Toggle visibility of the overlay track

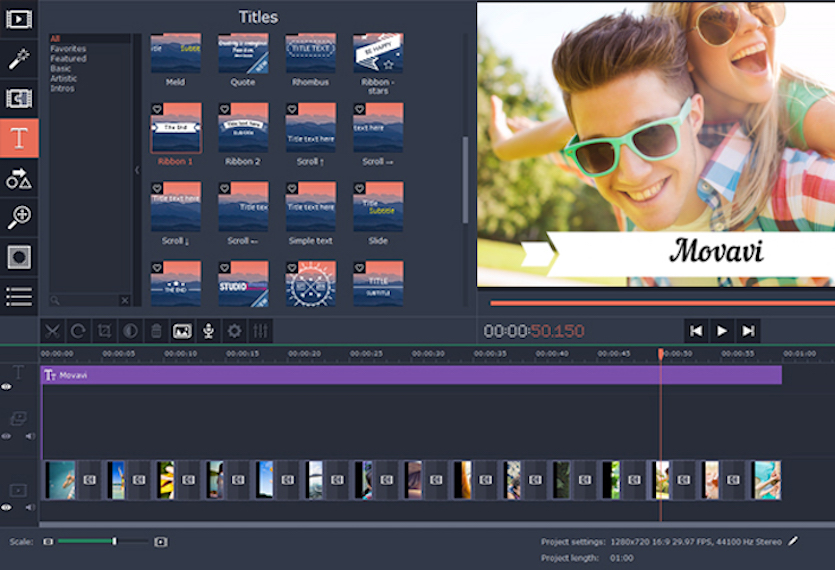(6, 436)
